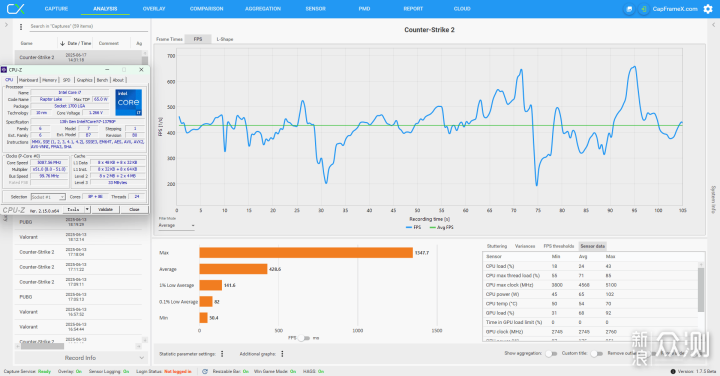Open the CapFrameX.com link

[675, 9]
